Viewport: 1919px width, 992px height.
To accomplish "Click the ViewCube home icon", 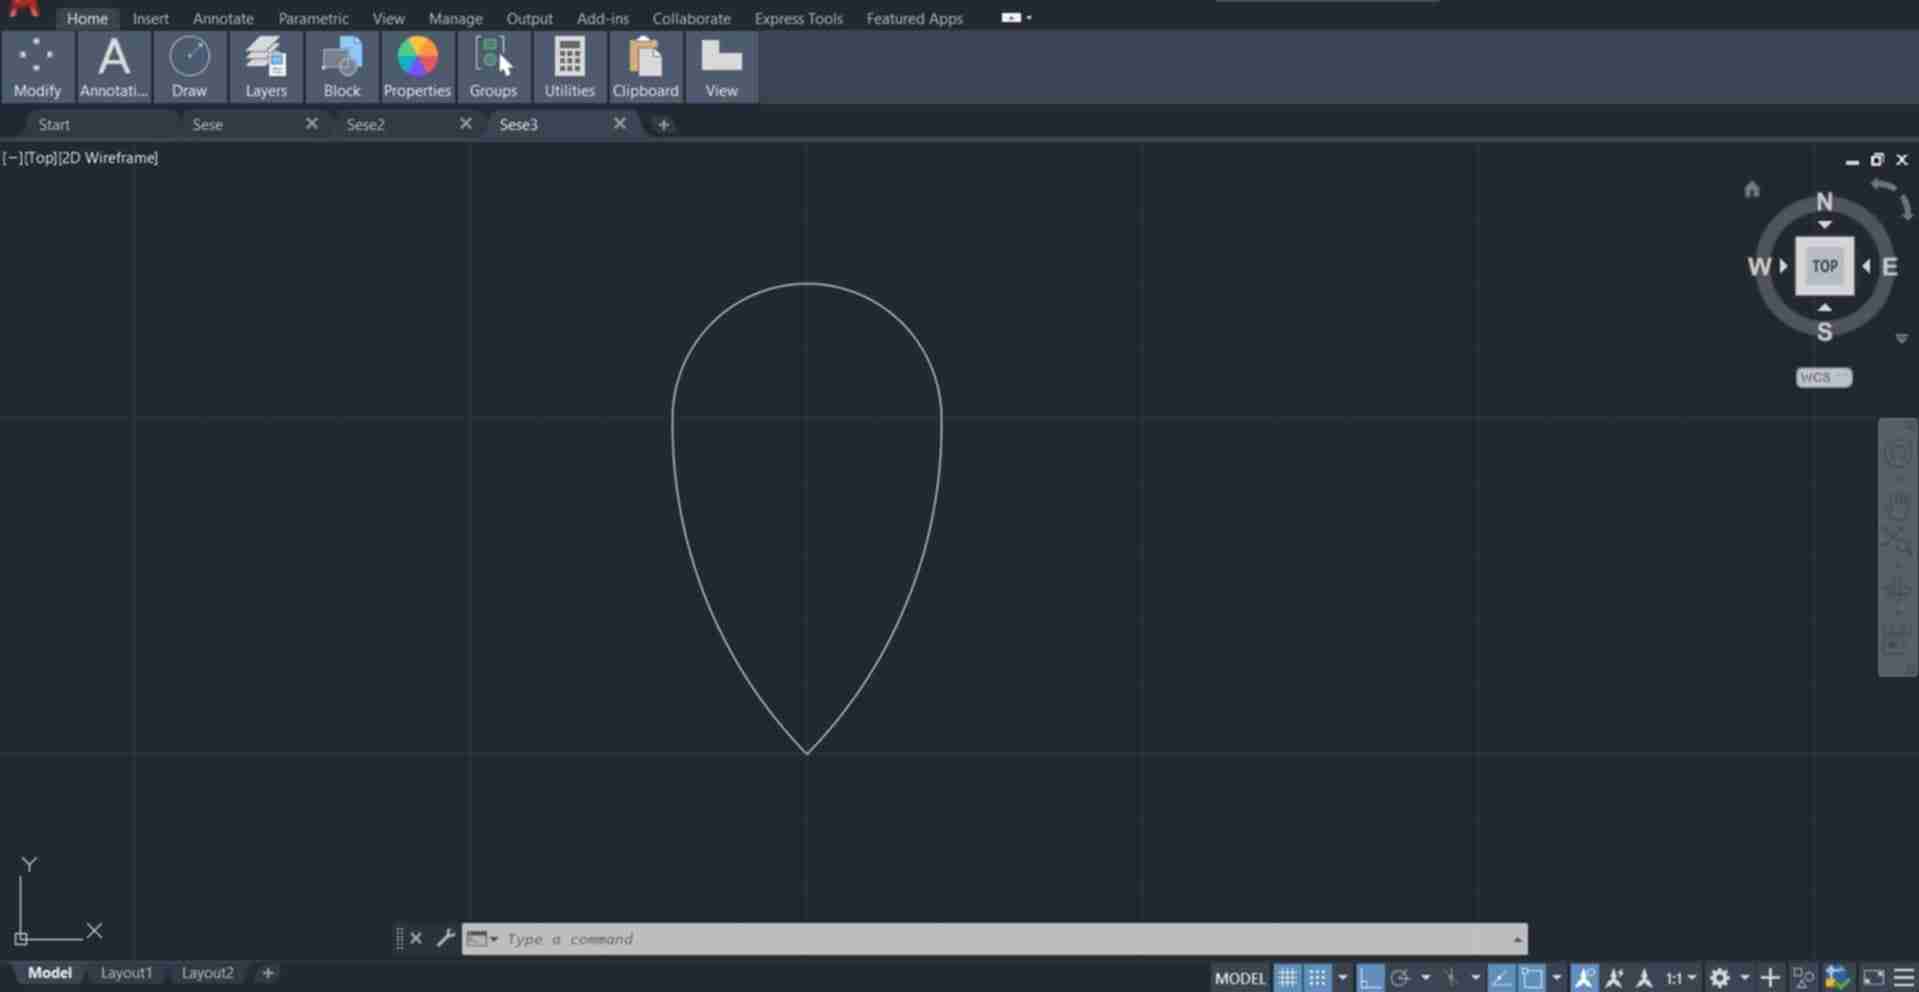I will click(1751, 189).
